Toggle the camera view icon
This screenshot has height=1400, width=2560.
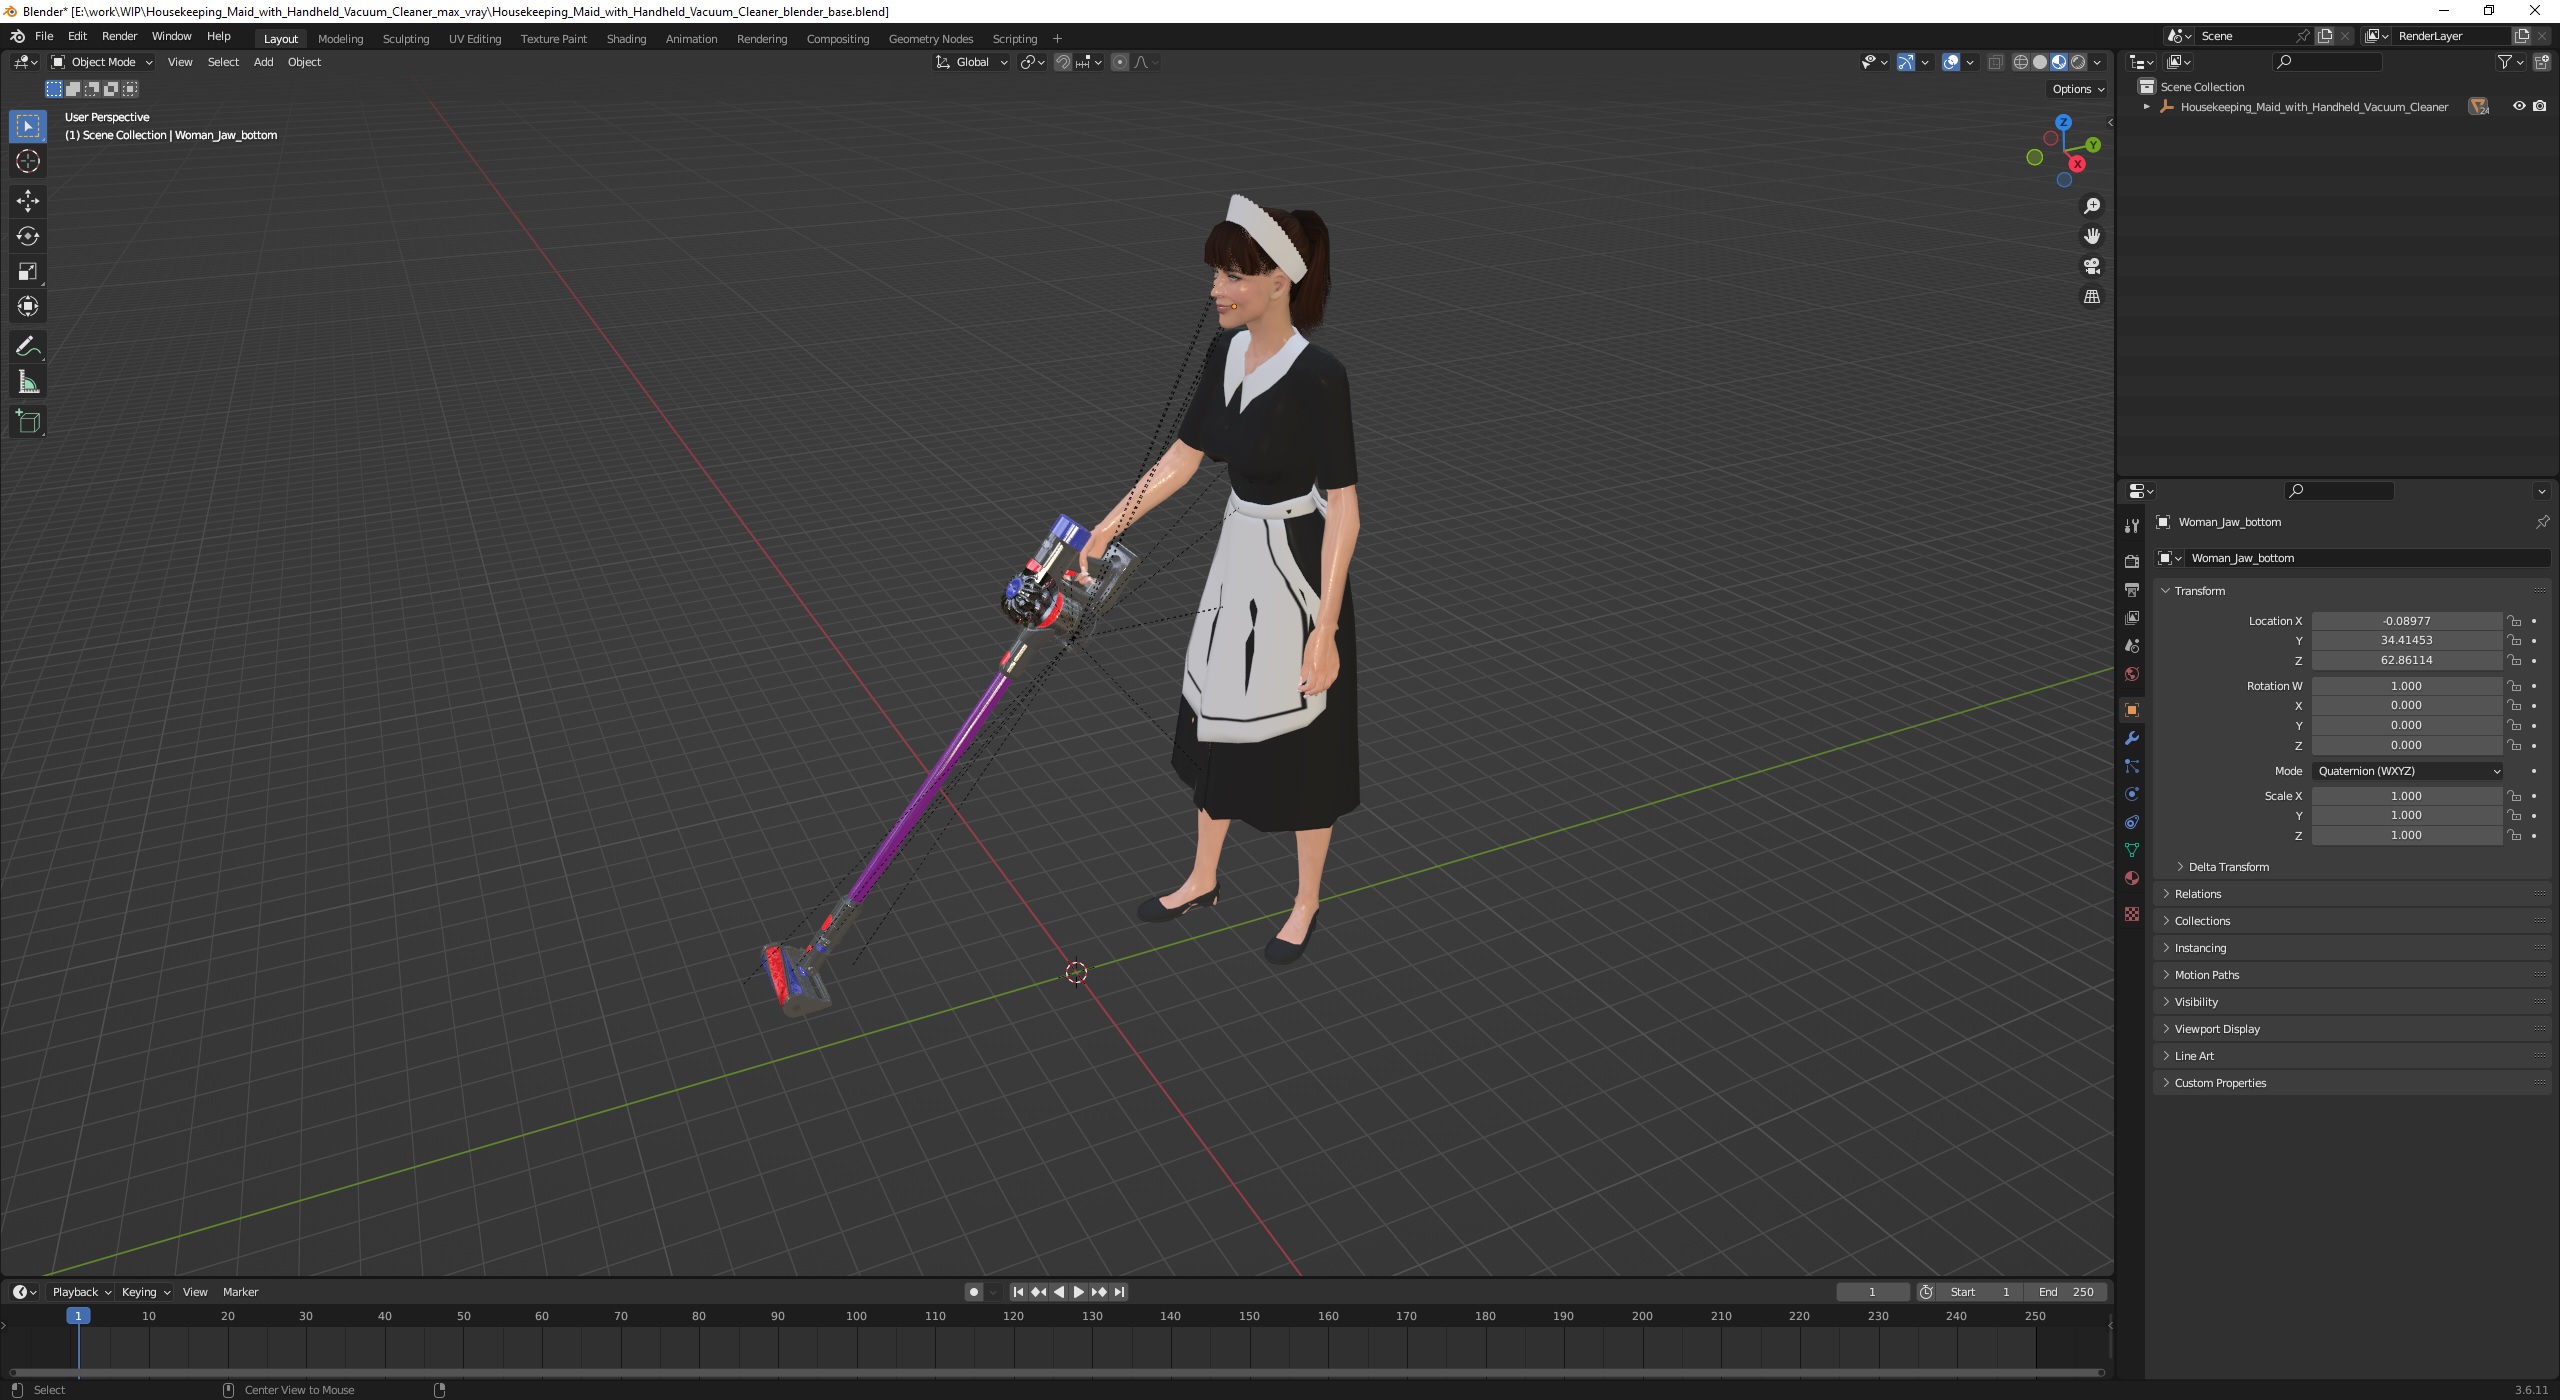[x=2091, y=266]
